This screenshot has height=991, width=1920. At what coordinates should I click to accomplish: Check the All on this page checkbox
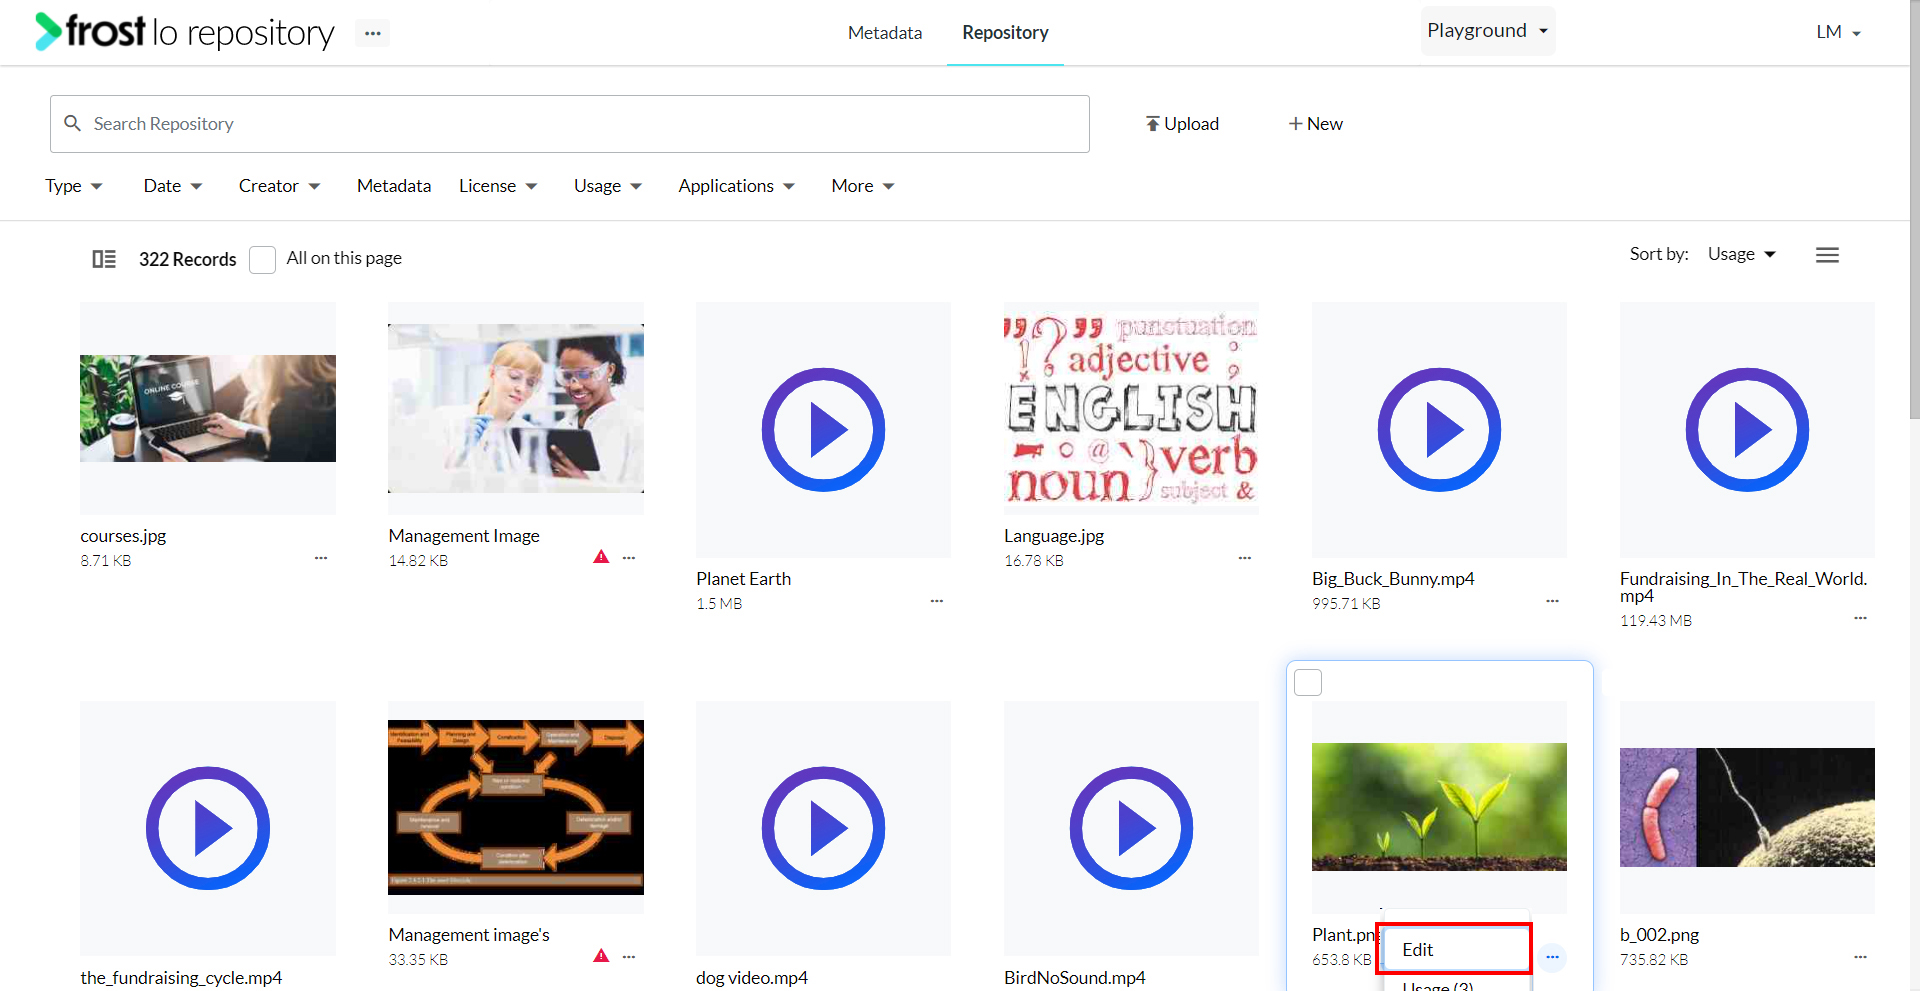click(x=262, y=259)
